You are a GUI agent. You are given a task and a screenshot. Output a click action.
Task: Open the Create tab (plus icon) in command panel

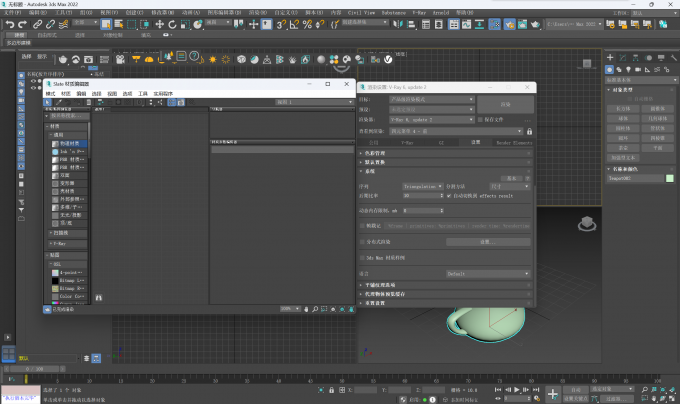(610, 57)
